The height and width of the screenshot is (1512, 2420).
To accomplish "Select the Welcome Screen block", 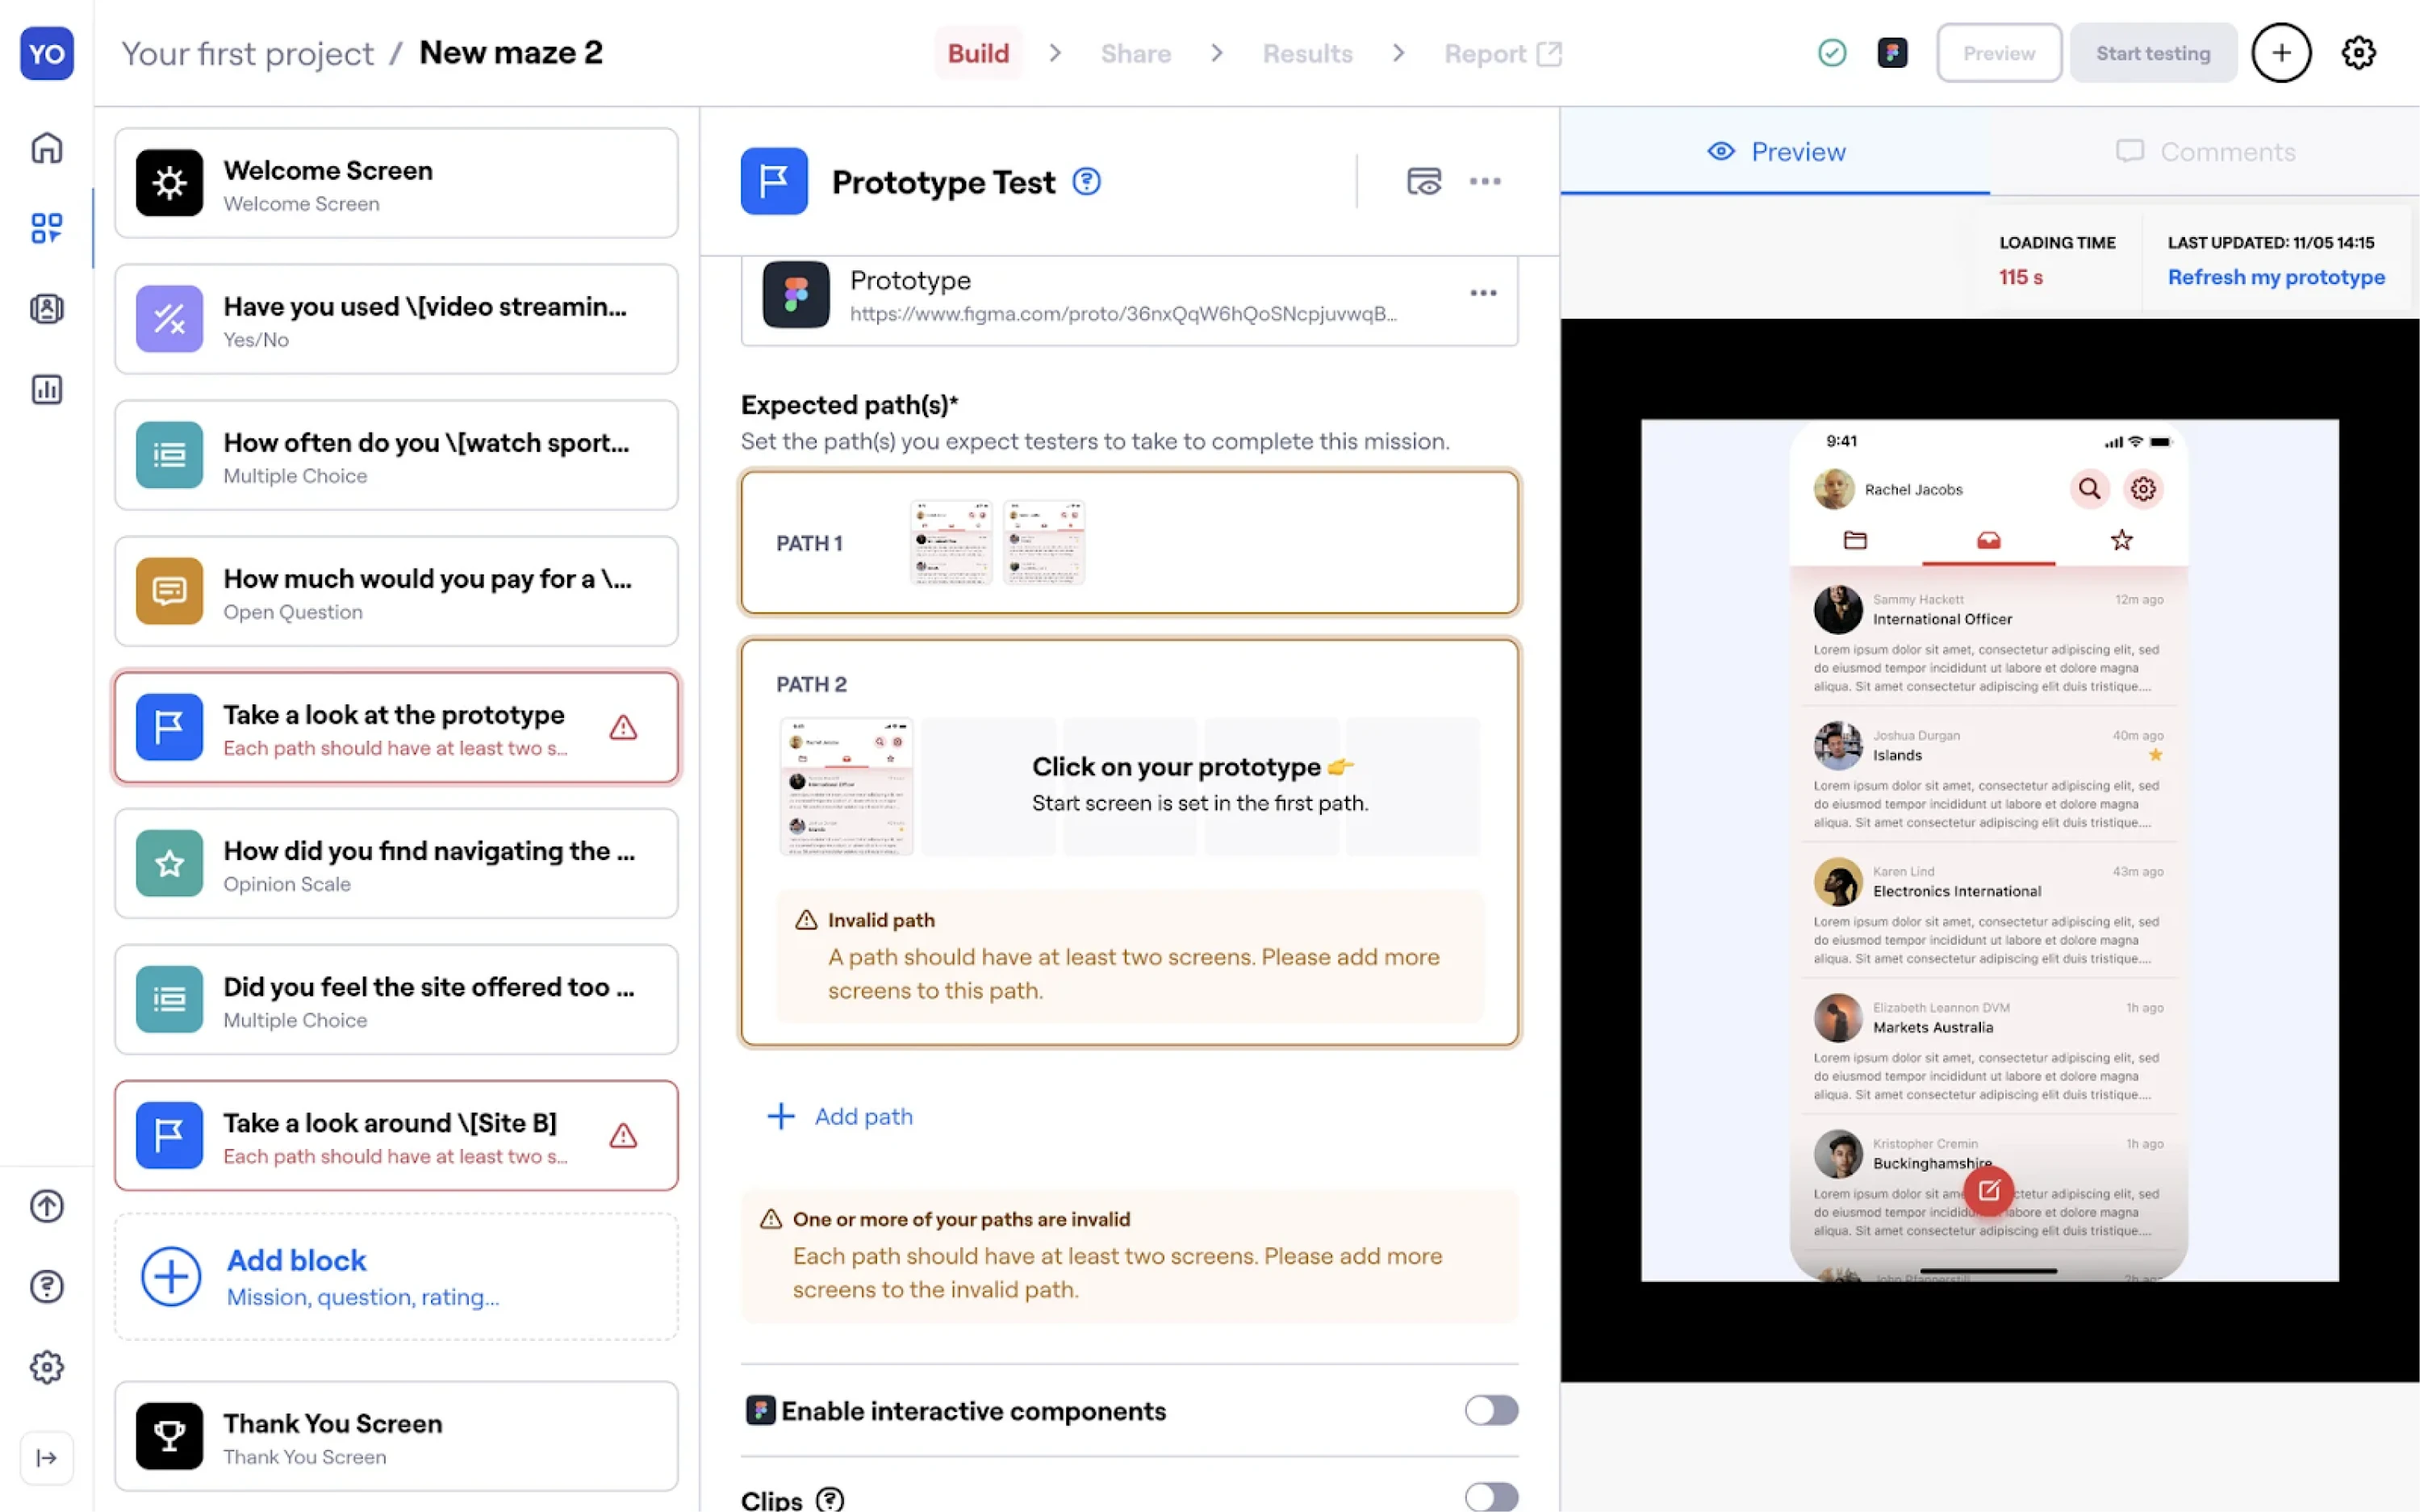I will click(x=396, y=184).
